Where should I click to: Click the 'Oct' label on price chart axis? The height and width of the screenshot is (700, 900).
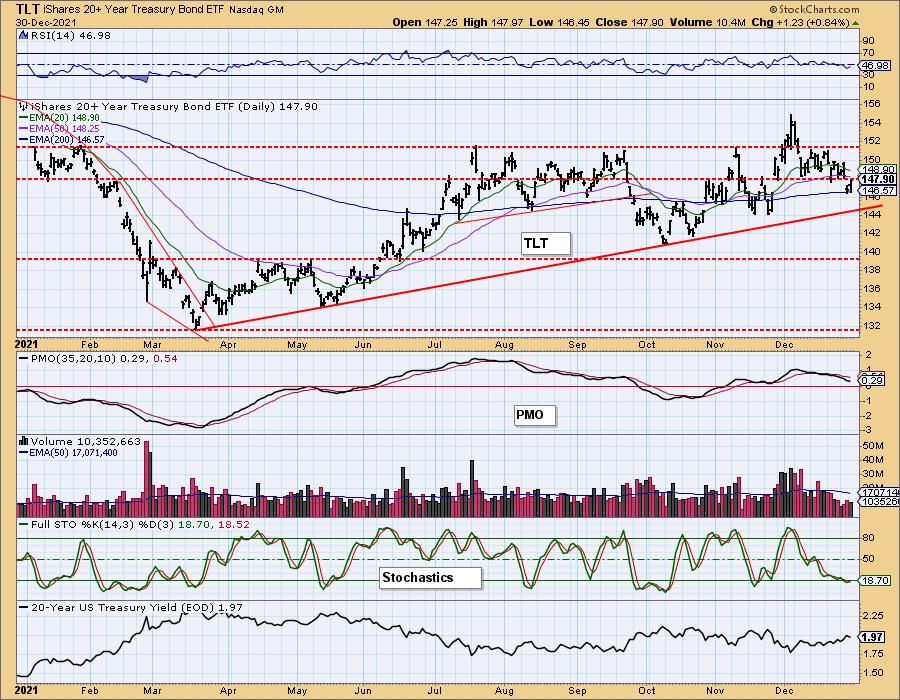click(647, 345)
